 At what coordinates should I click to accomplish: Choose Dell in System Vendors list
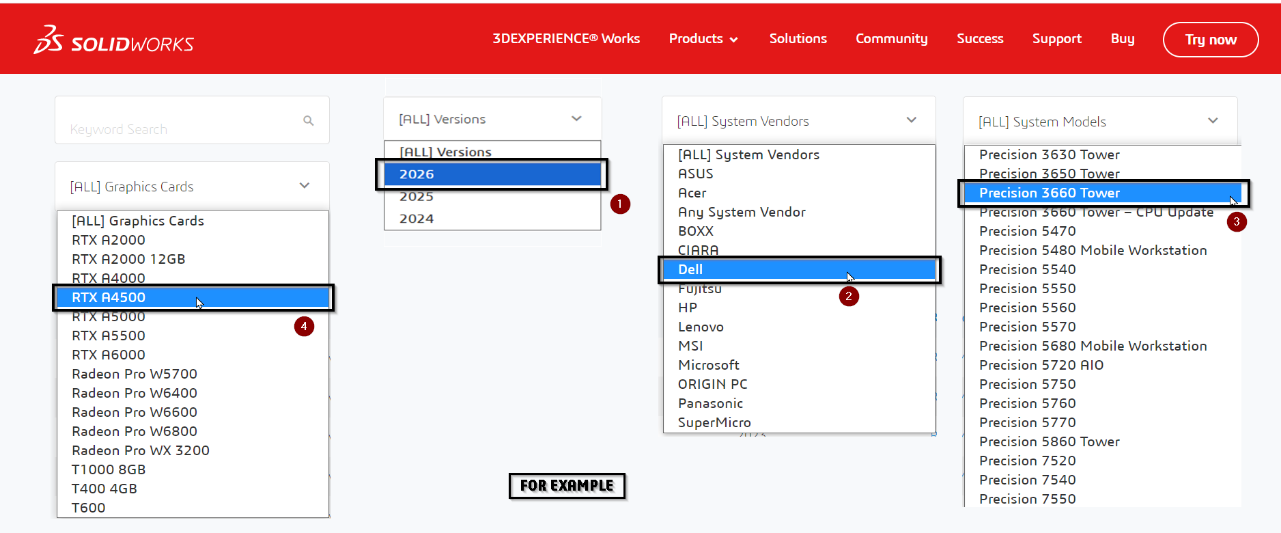[798, 269]
